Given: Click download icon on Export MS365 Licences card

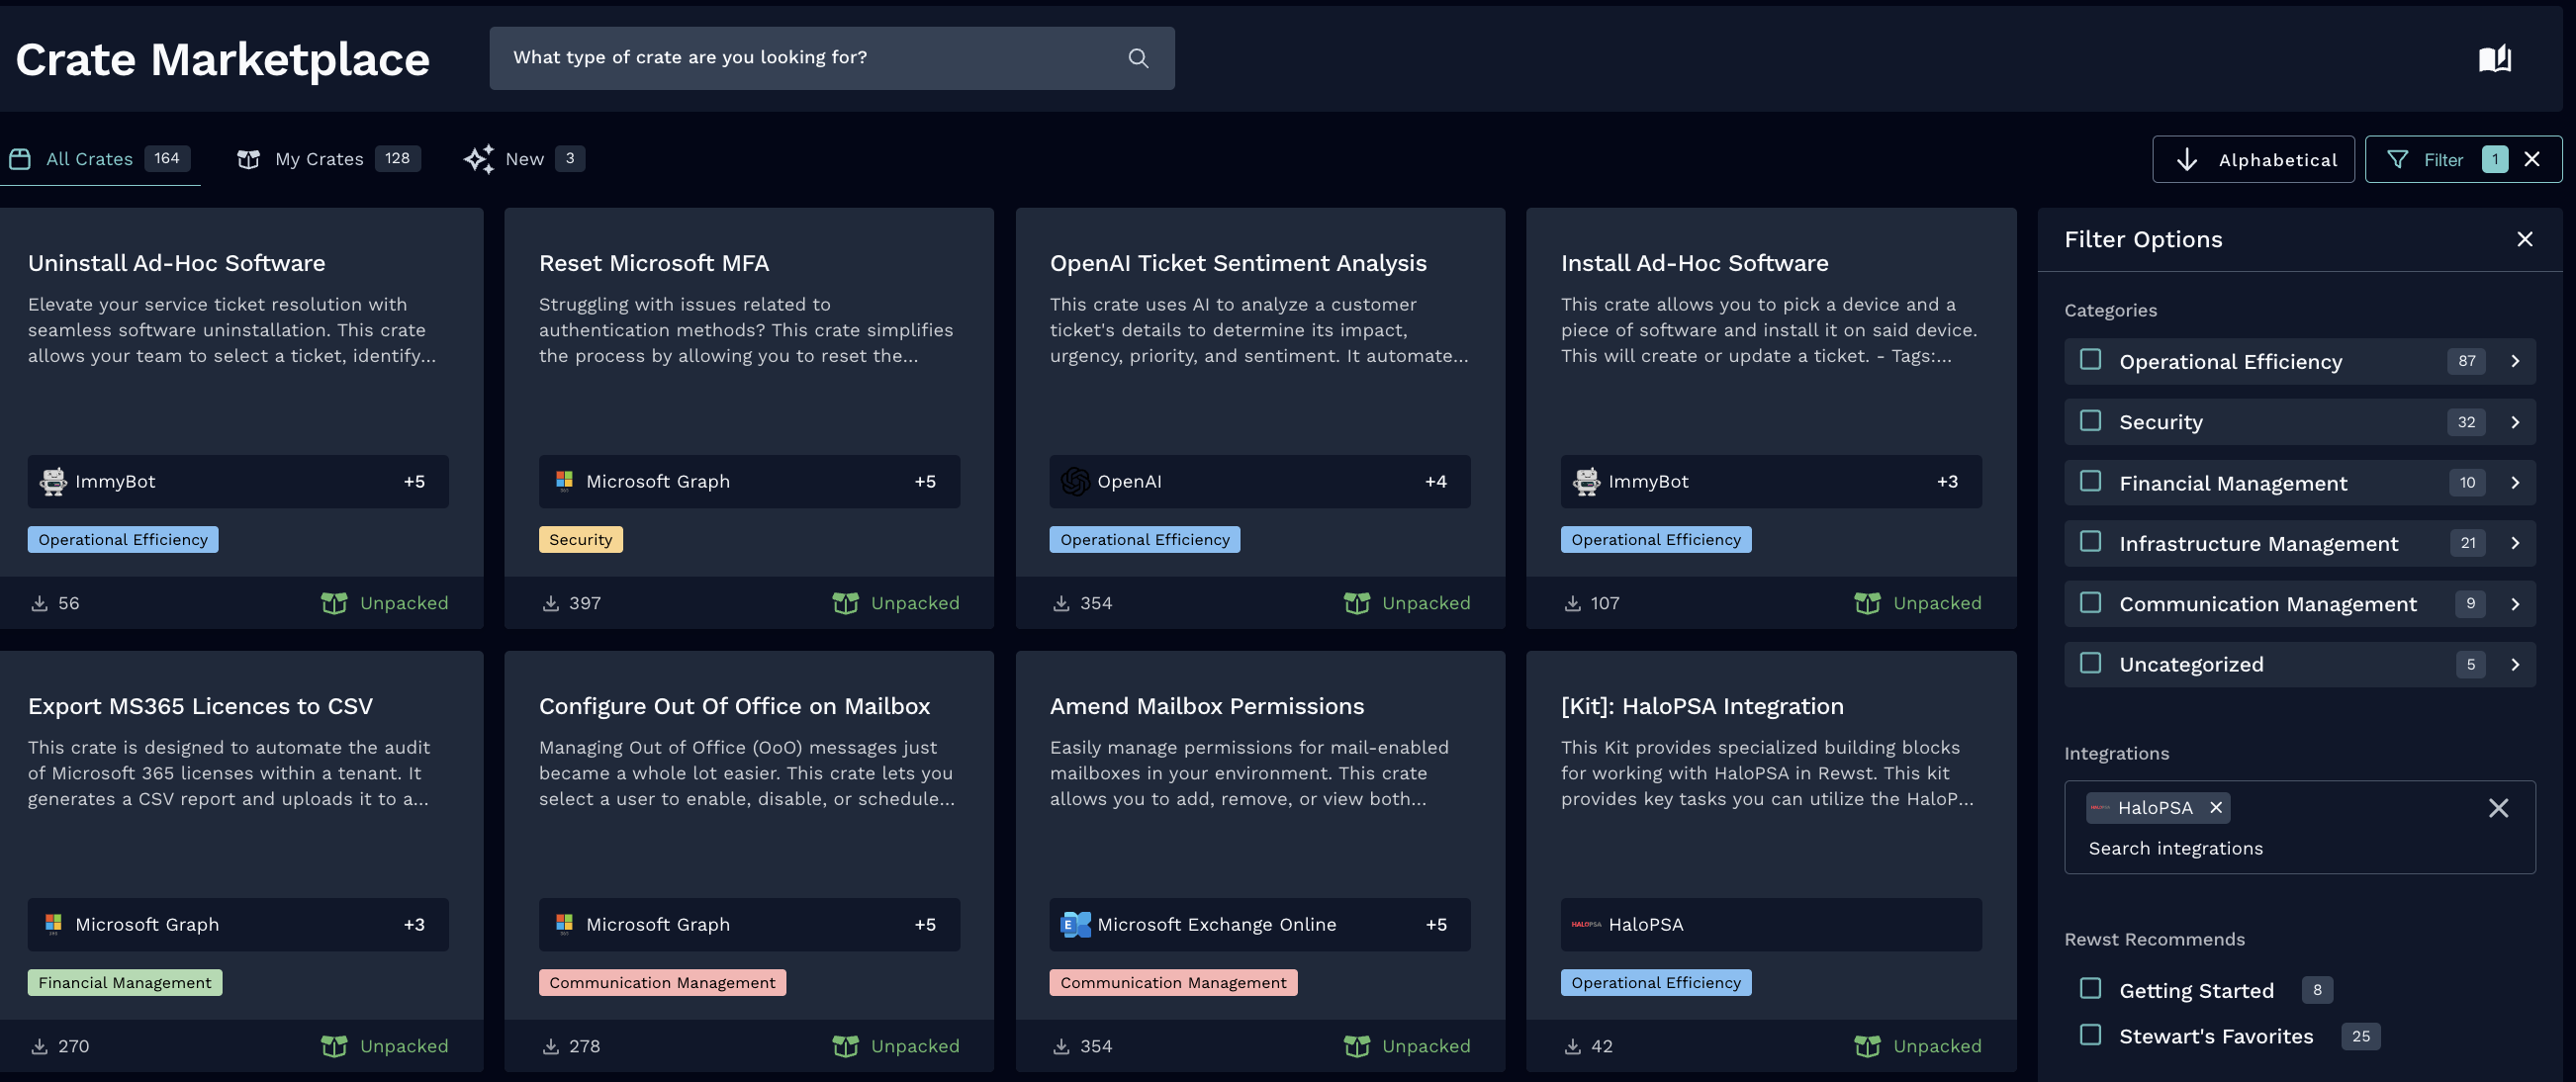Looking at the screenshot, I should pos(40,1046).
